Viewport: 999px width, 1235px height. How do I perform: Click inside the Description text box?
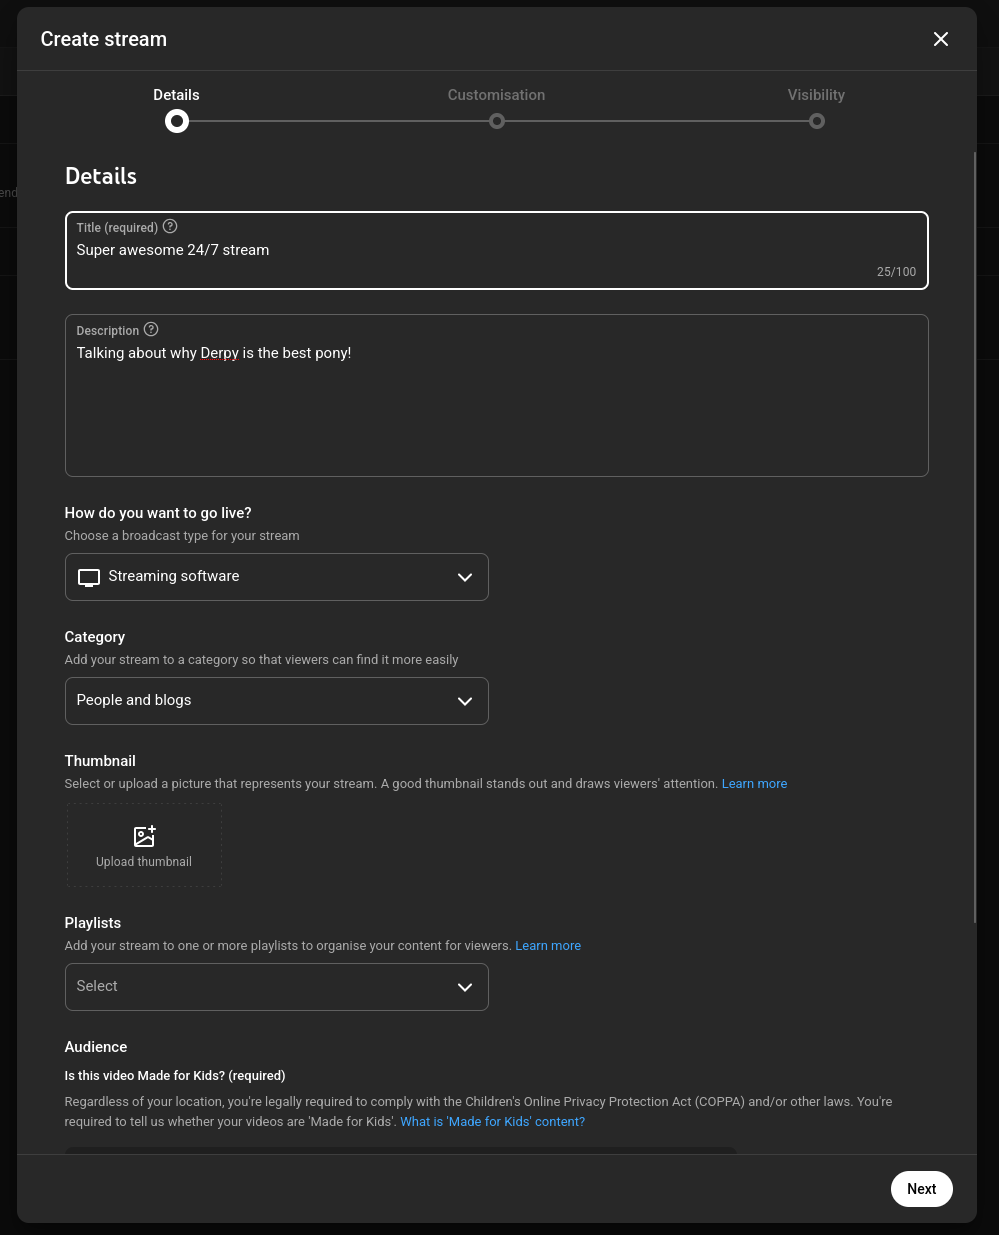400,395
